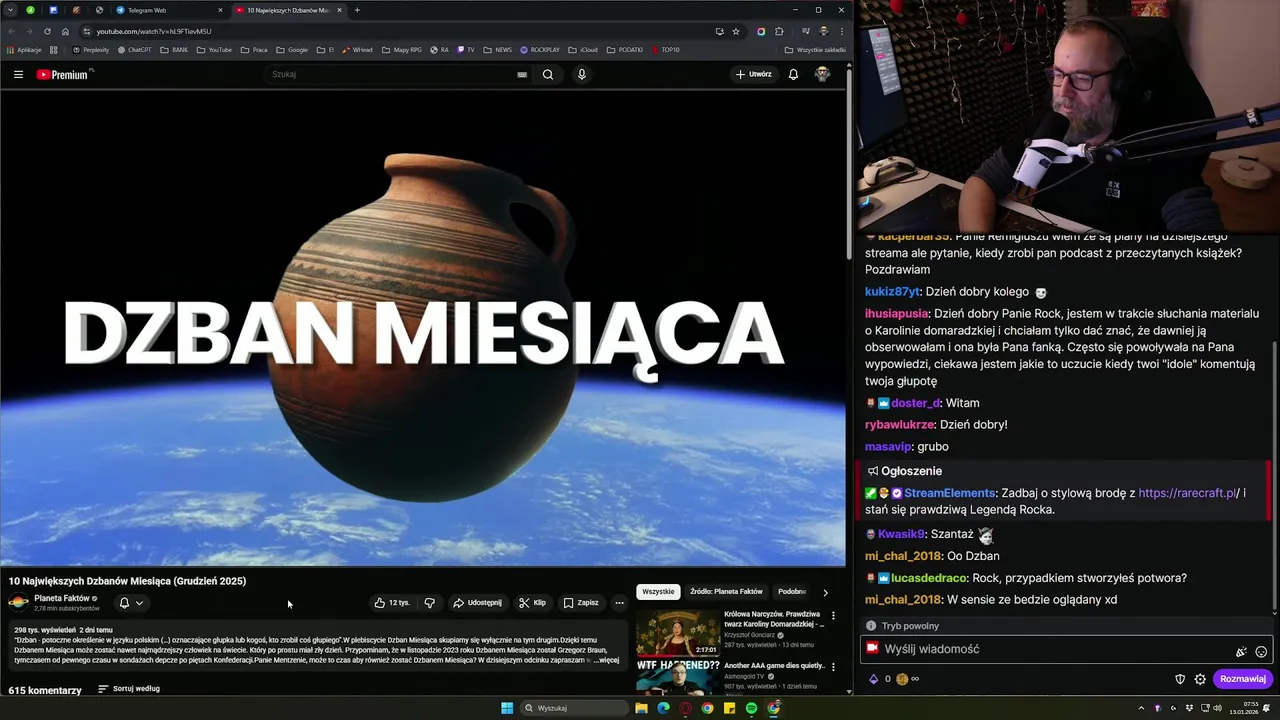The width and height of the screenshot is (1280, 720).
Task: Start voice search with the microphone
Action: 581,74
